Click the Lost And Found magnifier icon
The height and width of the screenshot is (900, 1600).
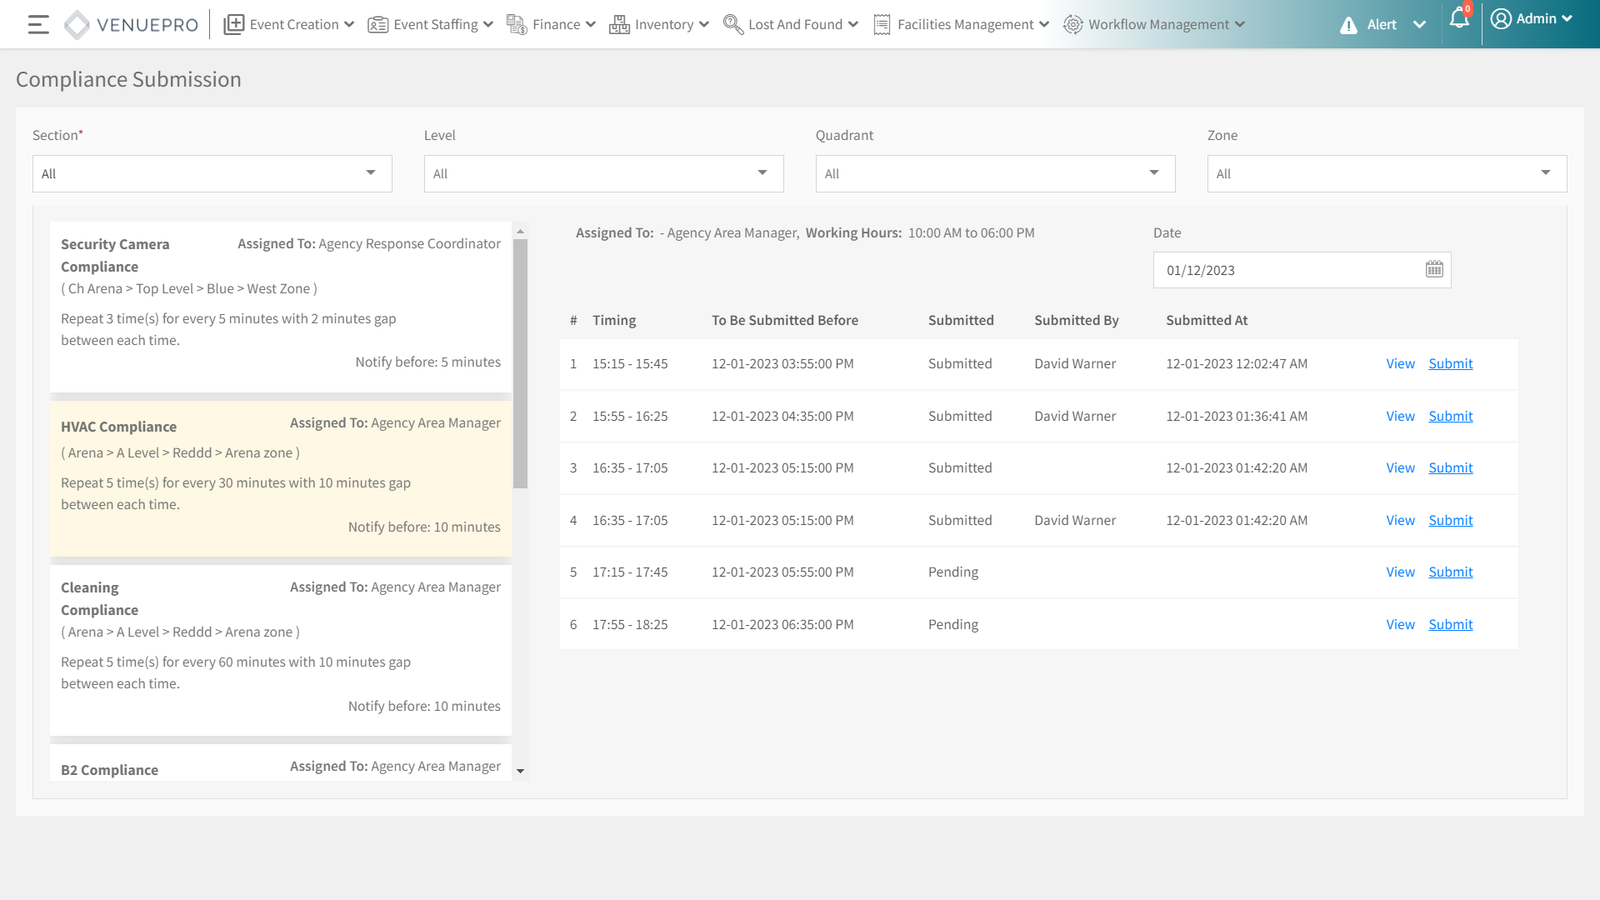click(x=733, y=25)
